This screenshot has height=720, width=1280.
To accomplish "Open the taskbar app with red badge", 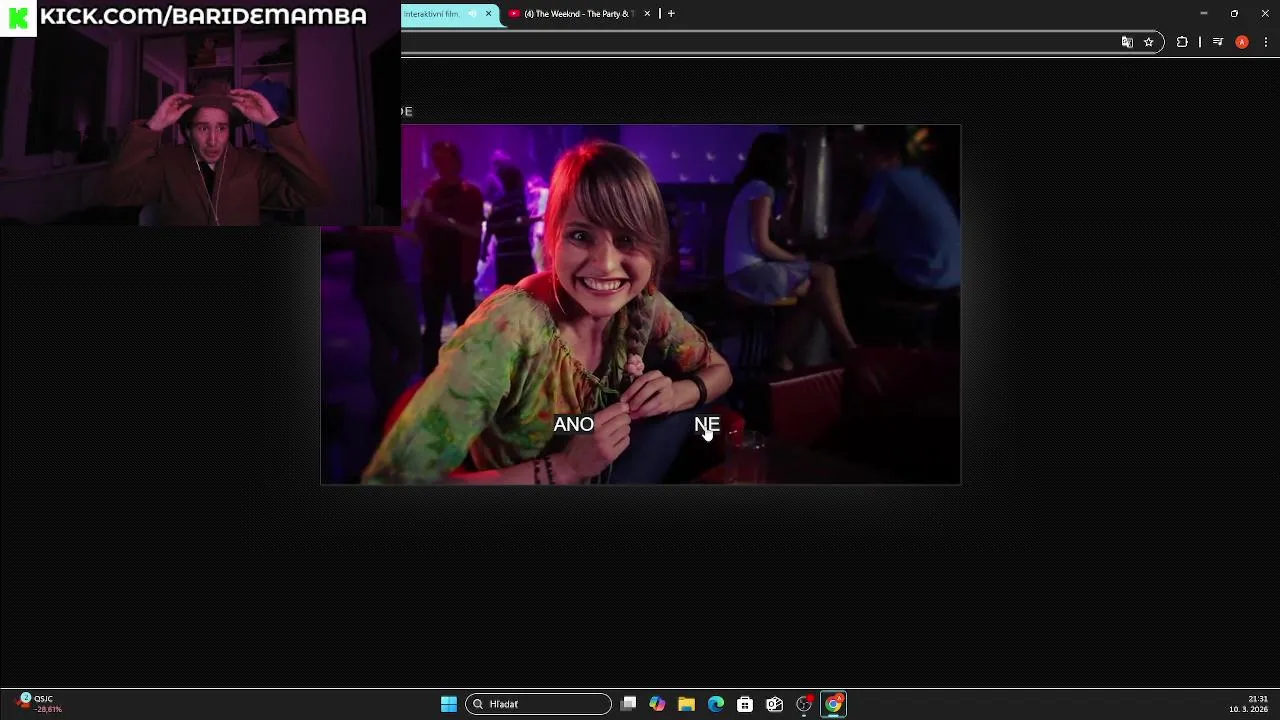I will [x=804, y=704].
